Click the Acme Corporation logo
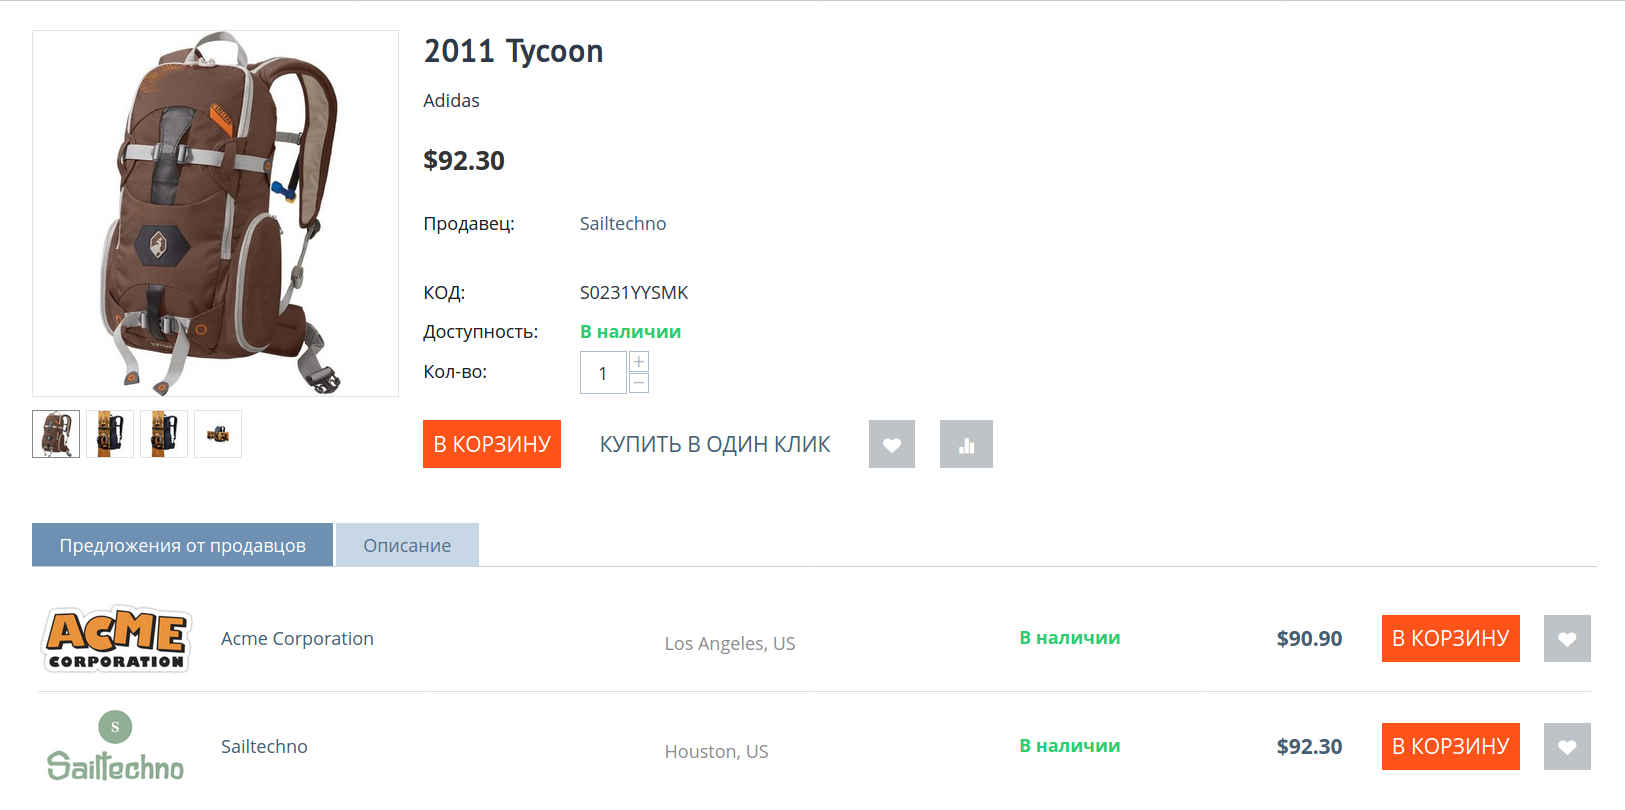This screenshot has height=810, width=1625. (x=116, y=639)
